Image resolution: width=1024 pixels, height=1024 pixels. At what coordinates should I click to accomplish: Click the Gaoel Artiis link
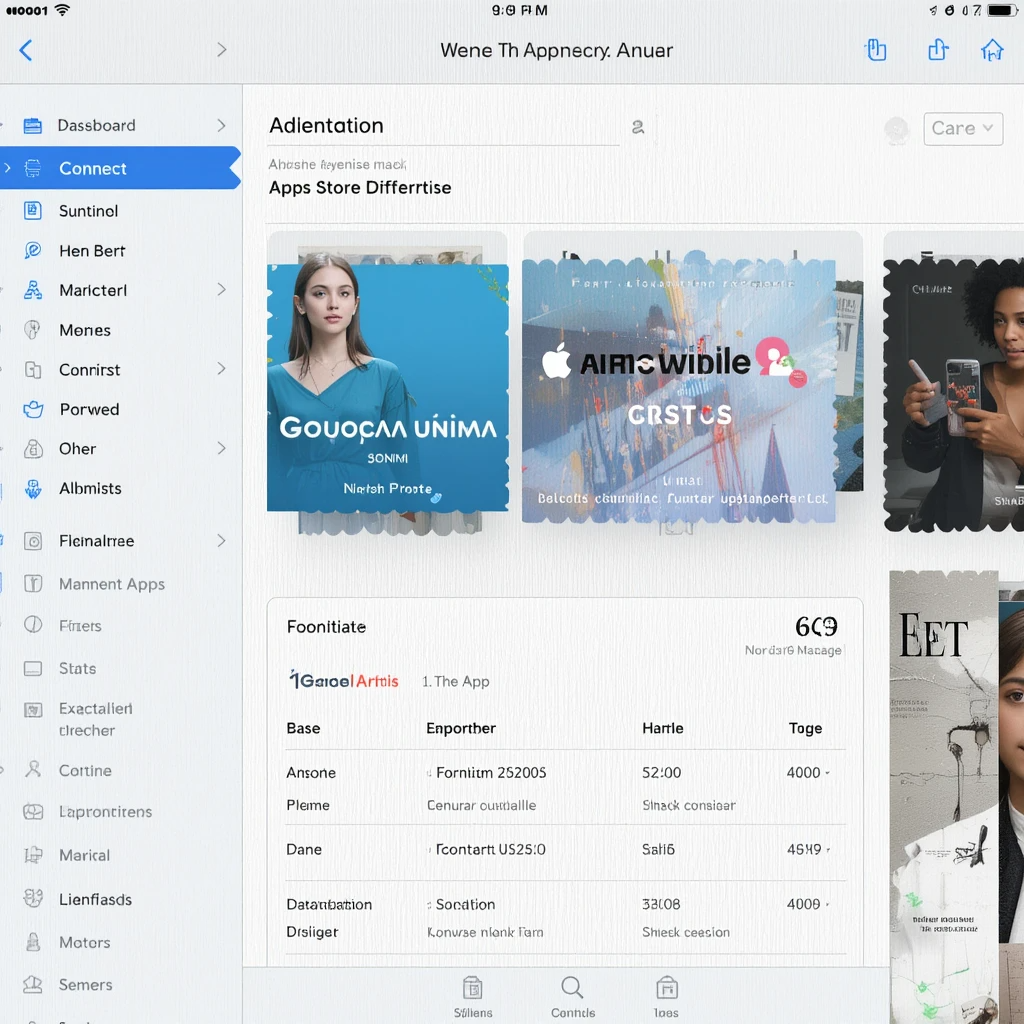[x=344, y=681]
